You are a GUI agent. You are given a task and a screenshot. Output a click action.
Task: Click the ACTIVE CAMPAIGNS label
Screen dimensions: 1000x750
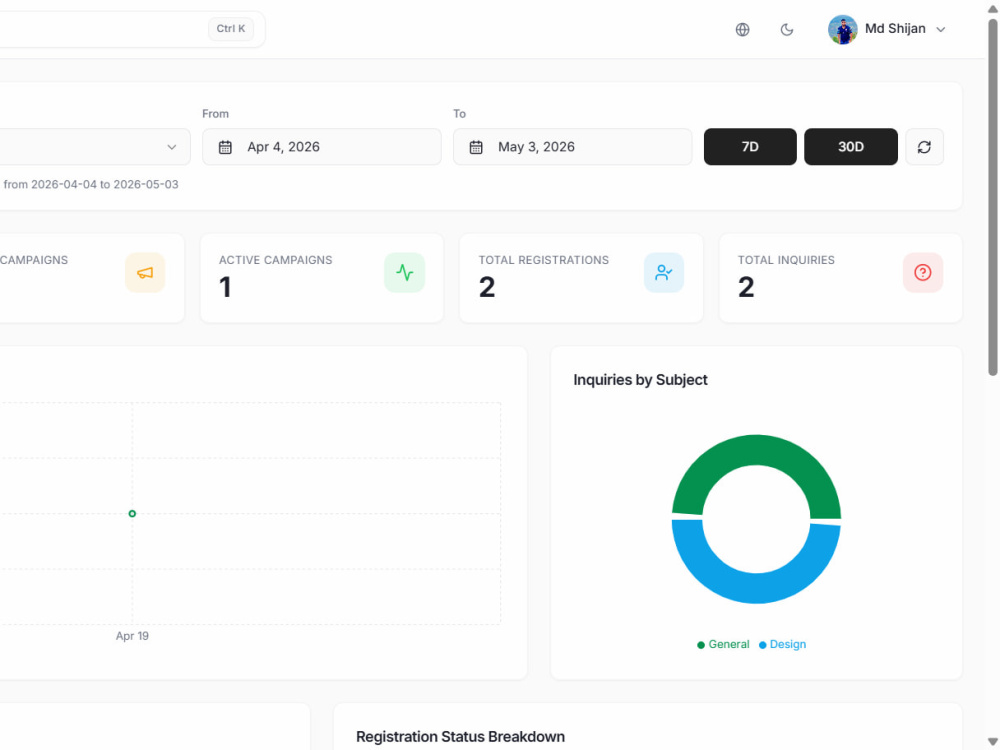276,260
